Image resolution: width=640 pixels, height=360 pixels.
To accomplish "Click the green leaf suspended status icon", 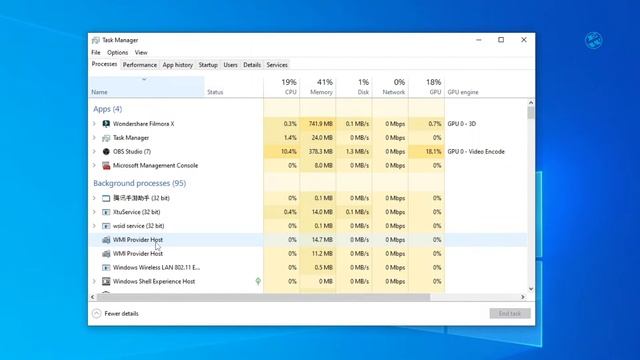I will click(x=258, y=281).
